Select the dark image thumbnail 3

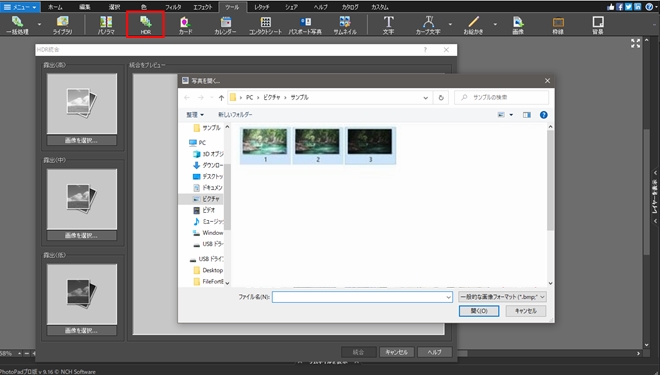(370, 146)
